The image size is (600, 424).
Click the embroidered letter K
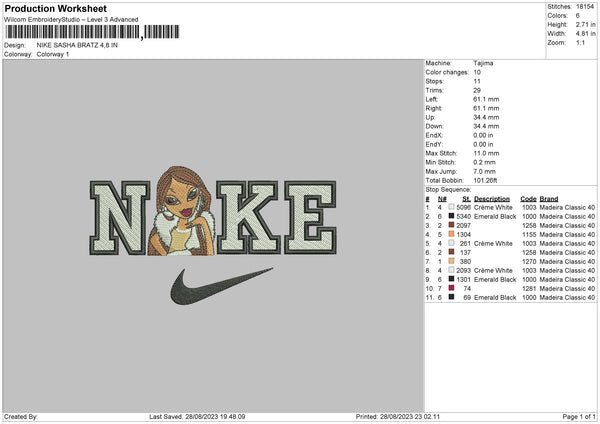pyautogui.click(x=248, y=217)
